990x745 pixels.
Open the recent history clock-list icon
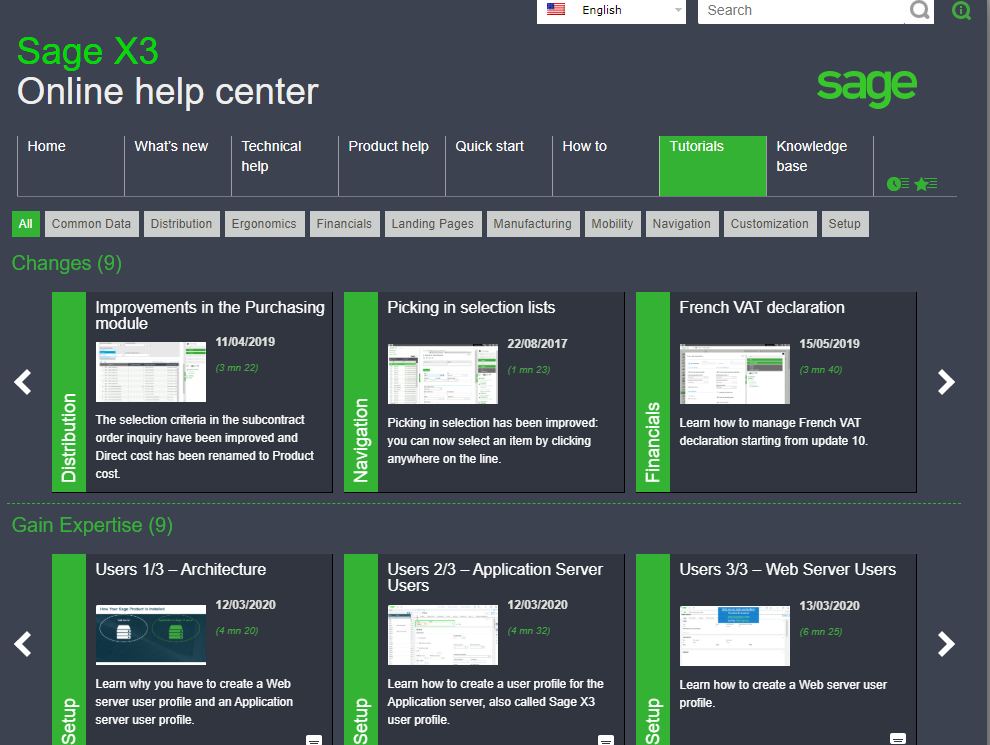coord(898,184)
